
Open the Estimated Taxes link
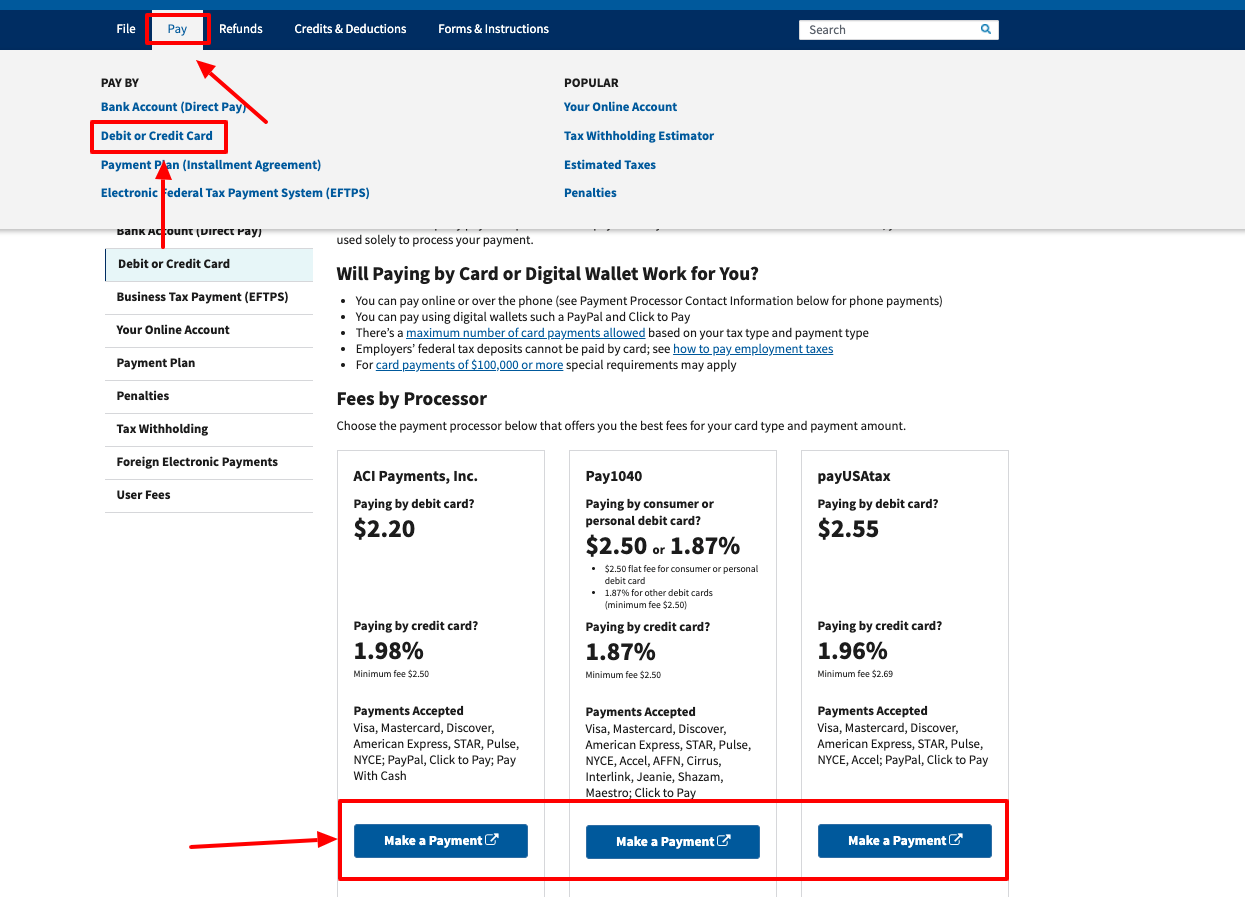[x=610, y=164]
